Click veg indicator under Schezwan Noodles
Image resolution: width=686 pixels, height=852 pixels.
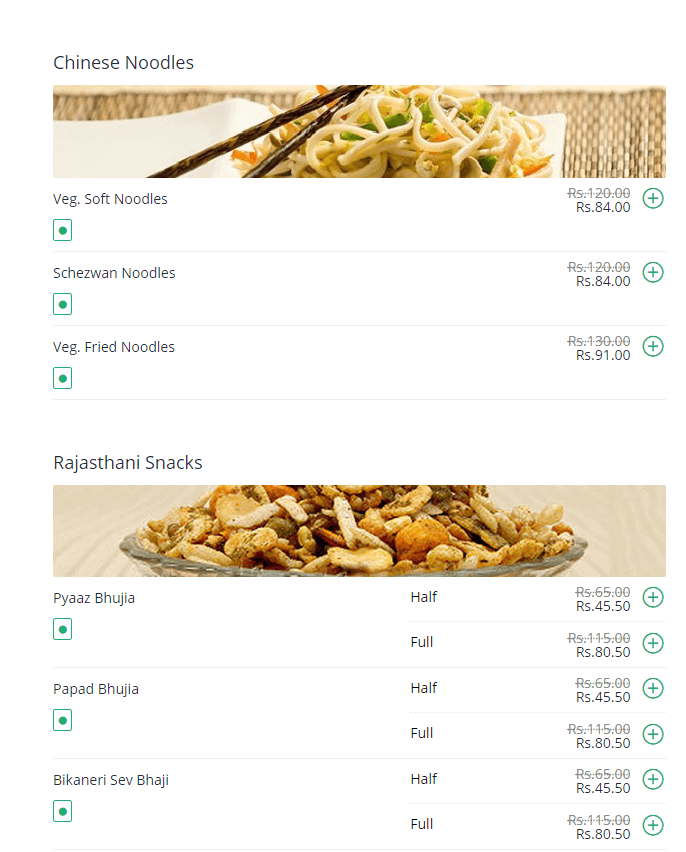(62, 305)
